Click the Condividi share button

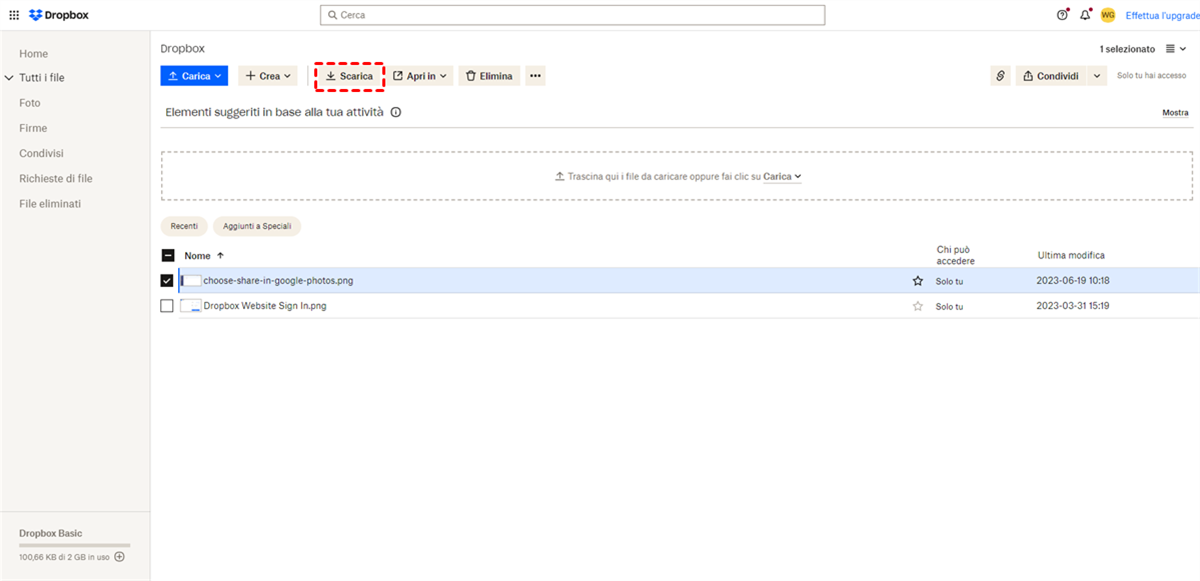click(1051, 76)
